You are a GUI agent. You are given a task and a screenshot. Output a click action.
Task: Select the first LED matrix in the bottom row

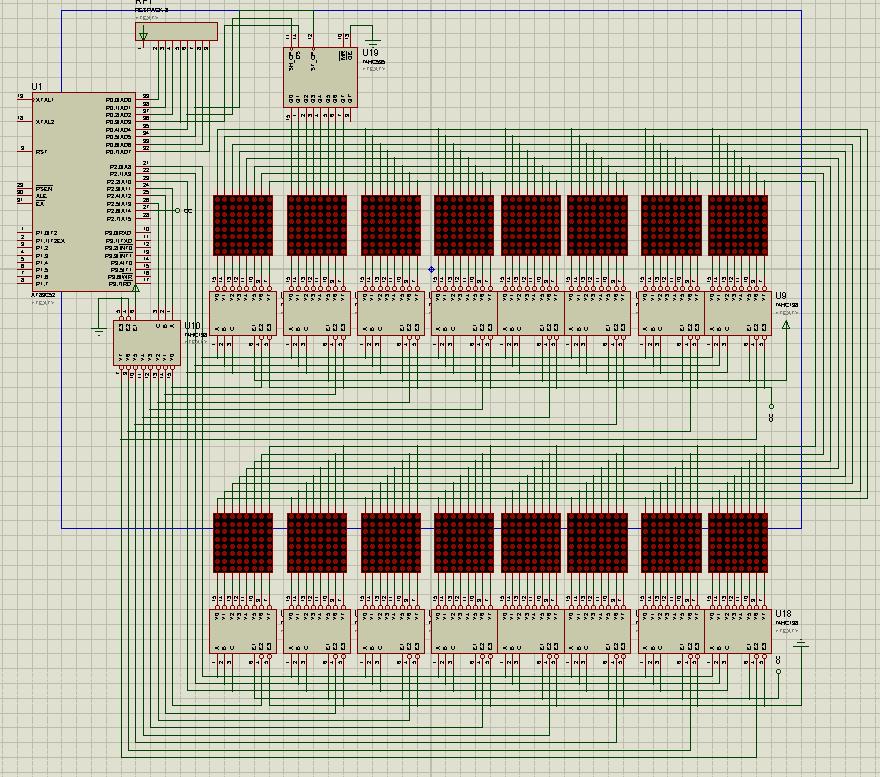(243, 543)
